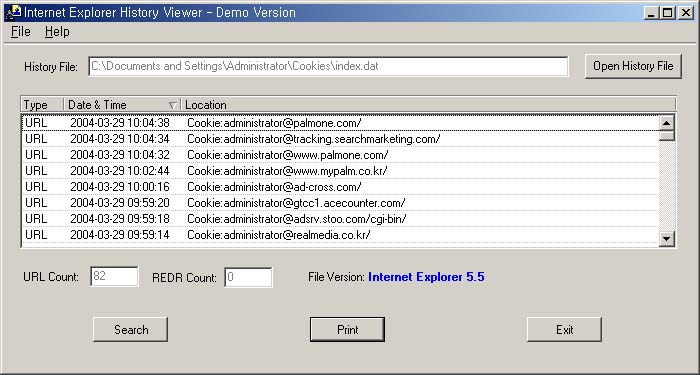Click the scroll down arrow of the list
Screen dimensions: 700x375
(667, 238)
